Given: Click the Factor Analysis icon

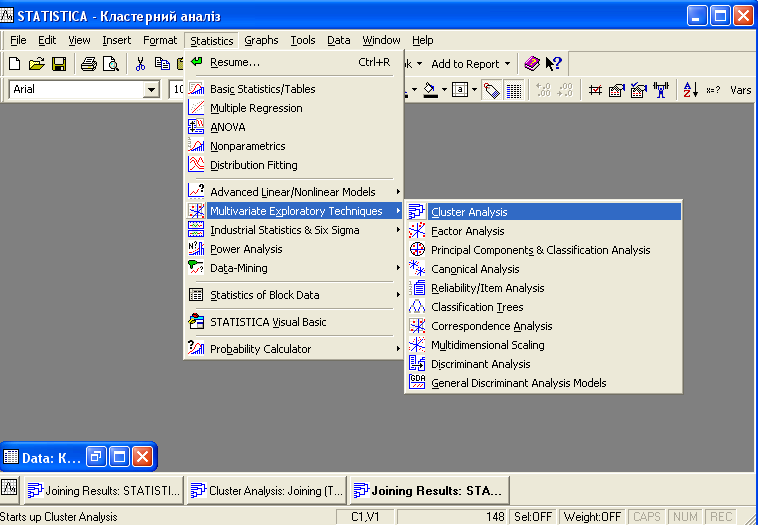Looking at the screenshot, I should pos(417,231).
